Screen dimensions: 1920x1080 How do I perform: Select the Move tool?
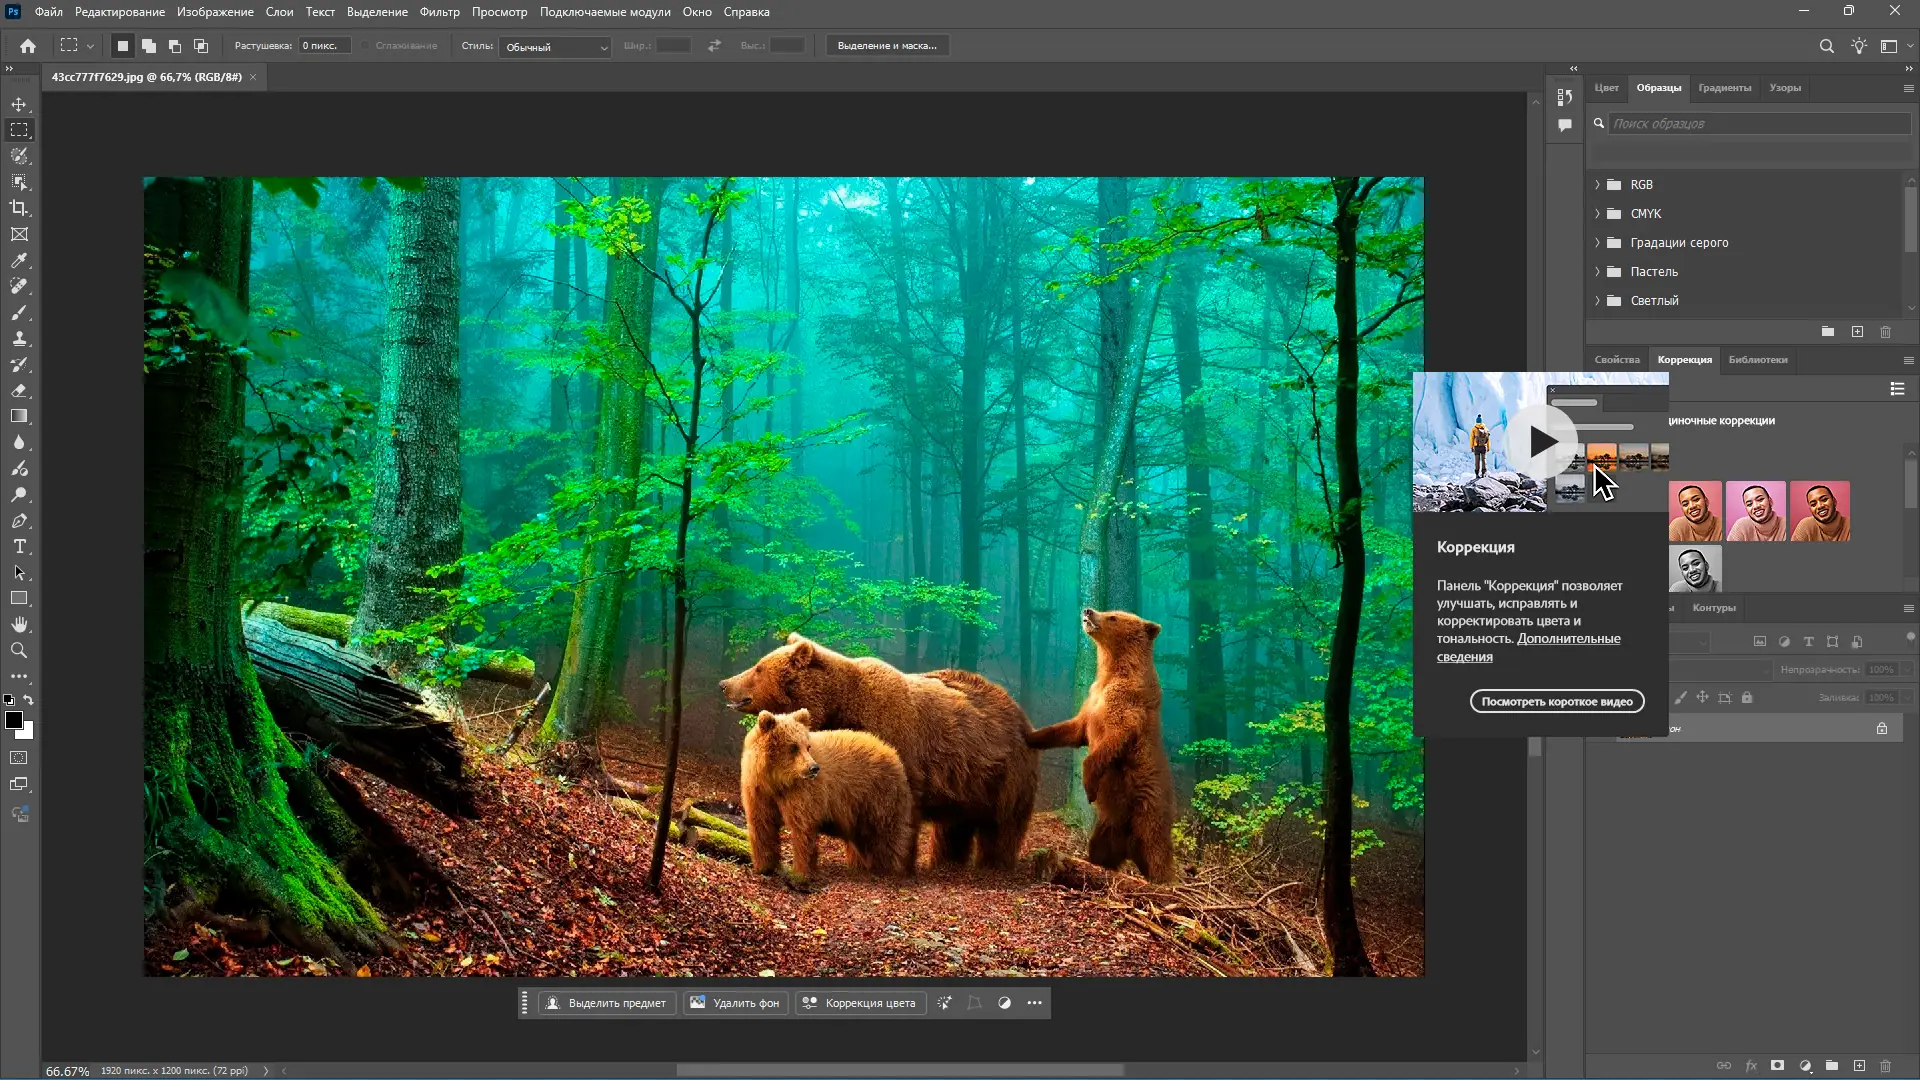coord(19,104)
